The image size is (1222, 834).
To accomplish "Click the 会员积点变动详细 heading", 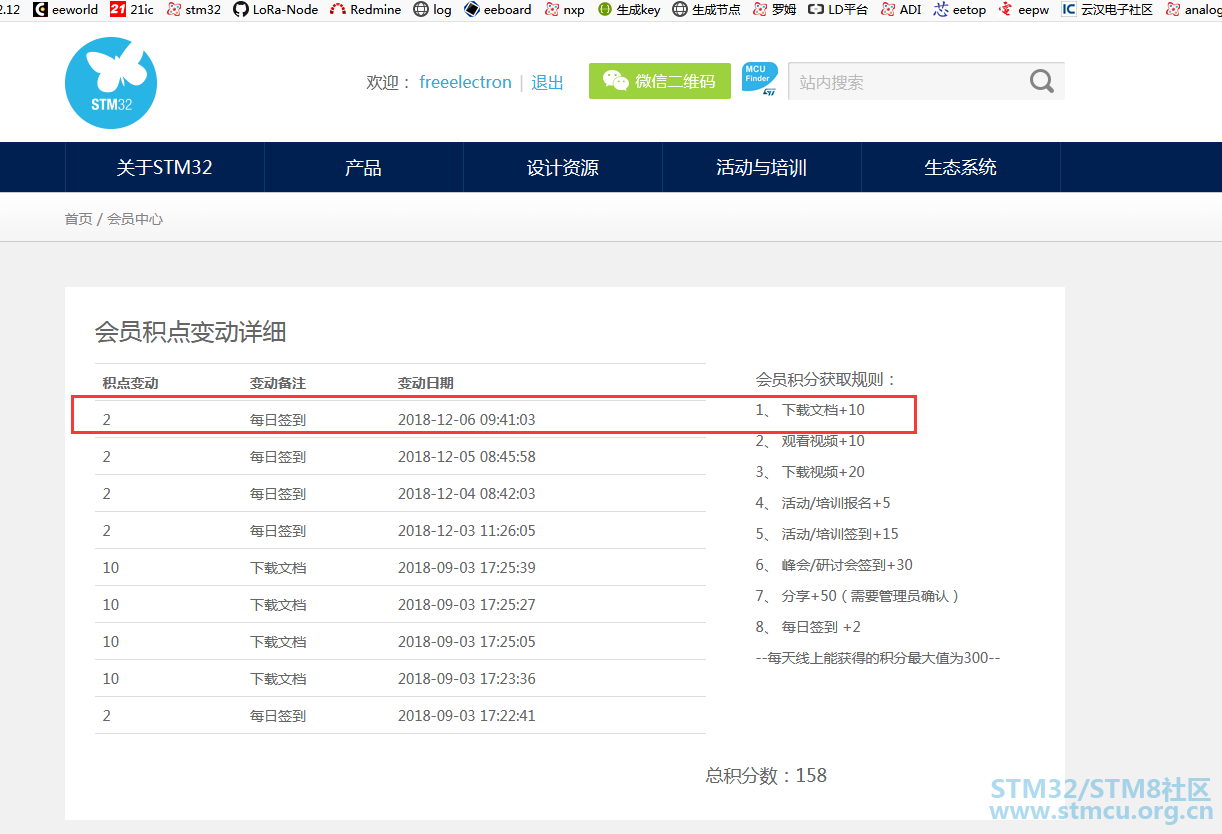I will (x=191, y=332).
